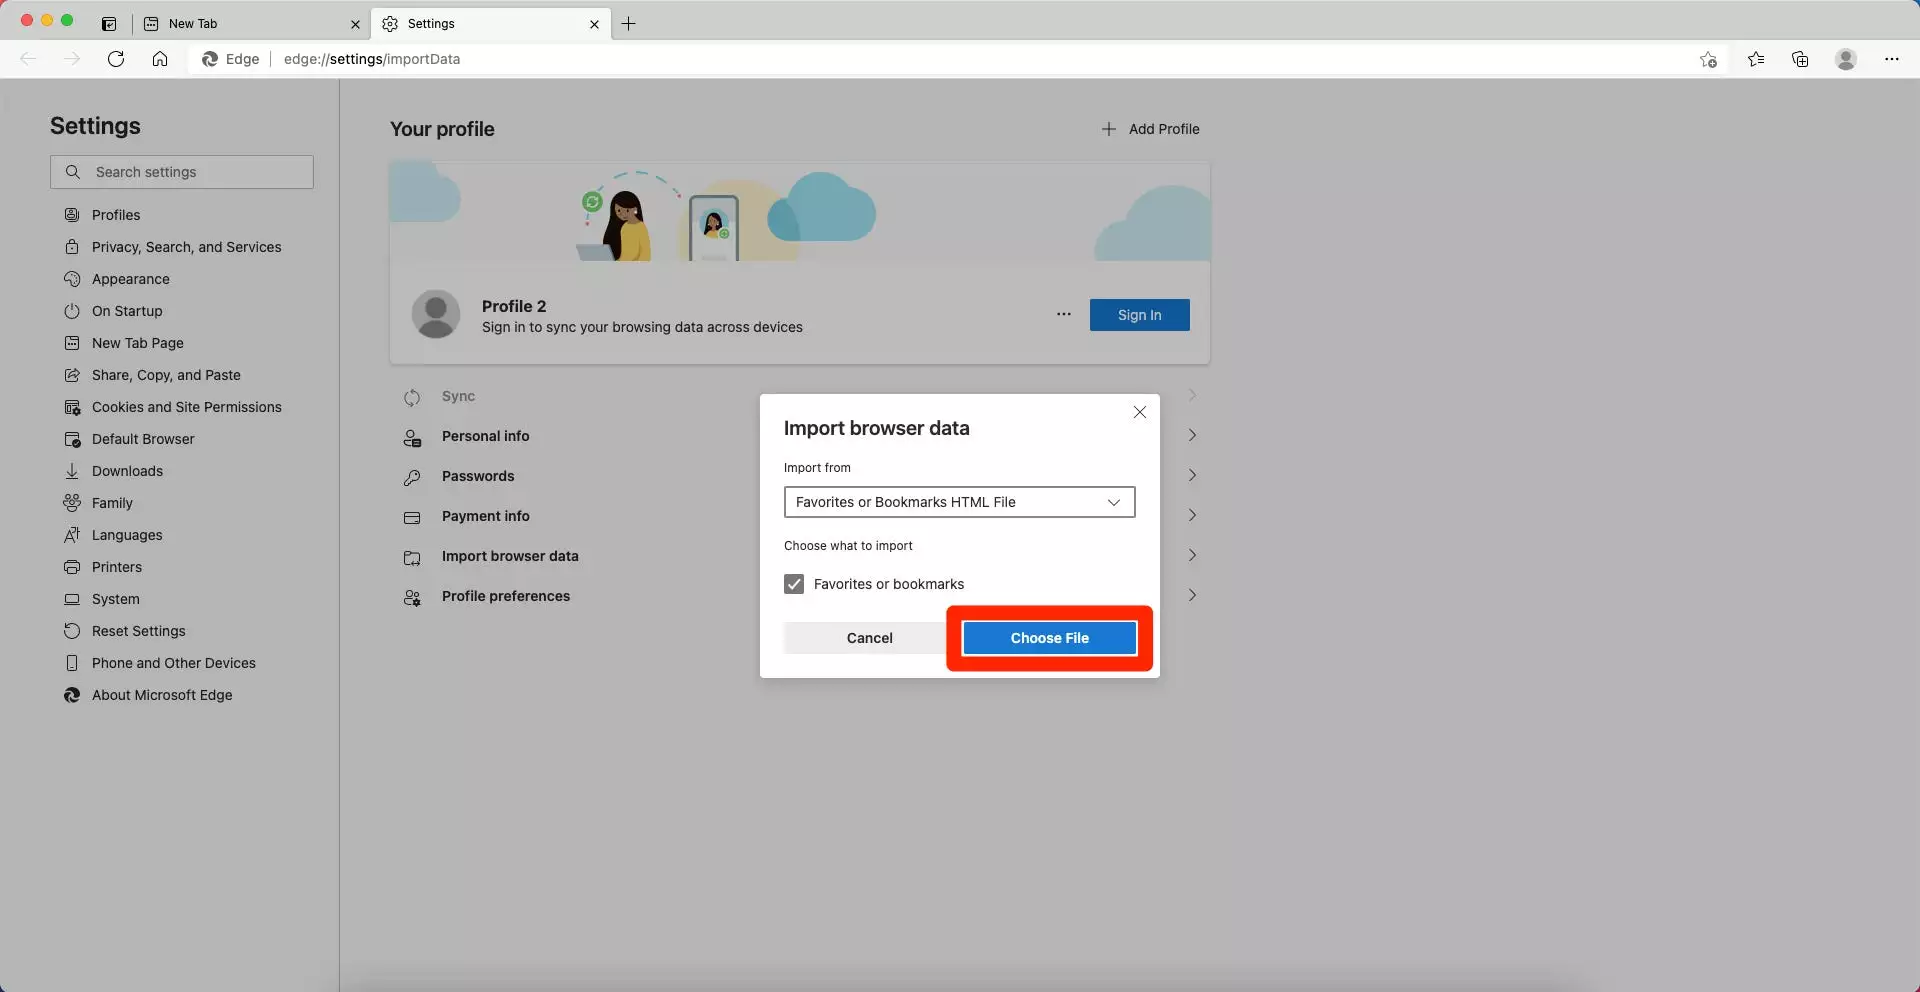The height and width of the screenshot is (992, 1920).
Task: Open Collections toolbar icon
Action: 1800,59
